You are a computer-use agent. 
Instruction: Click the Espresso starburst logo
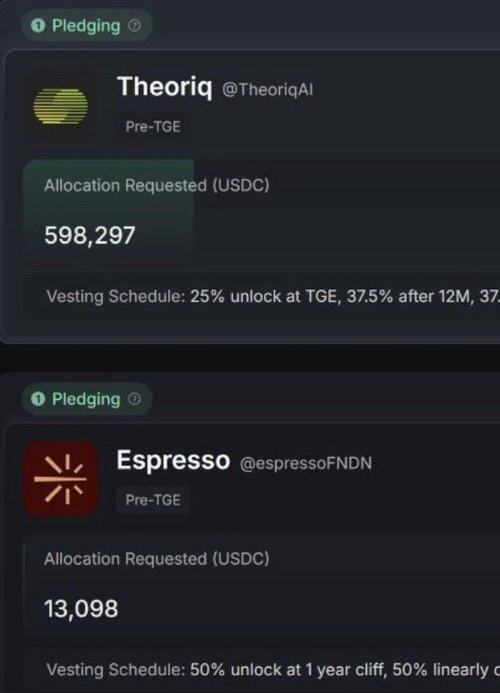click(x=61, y=479)
